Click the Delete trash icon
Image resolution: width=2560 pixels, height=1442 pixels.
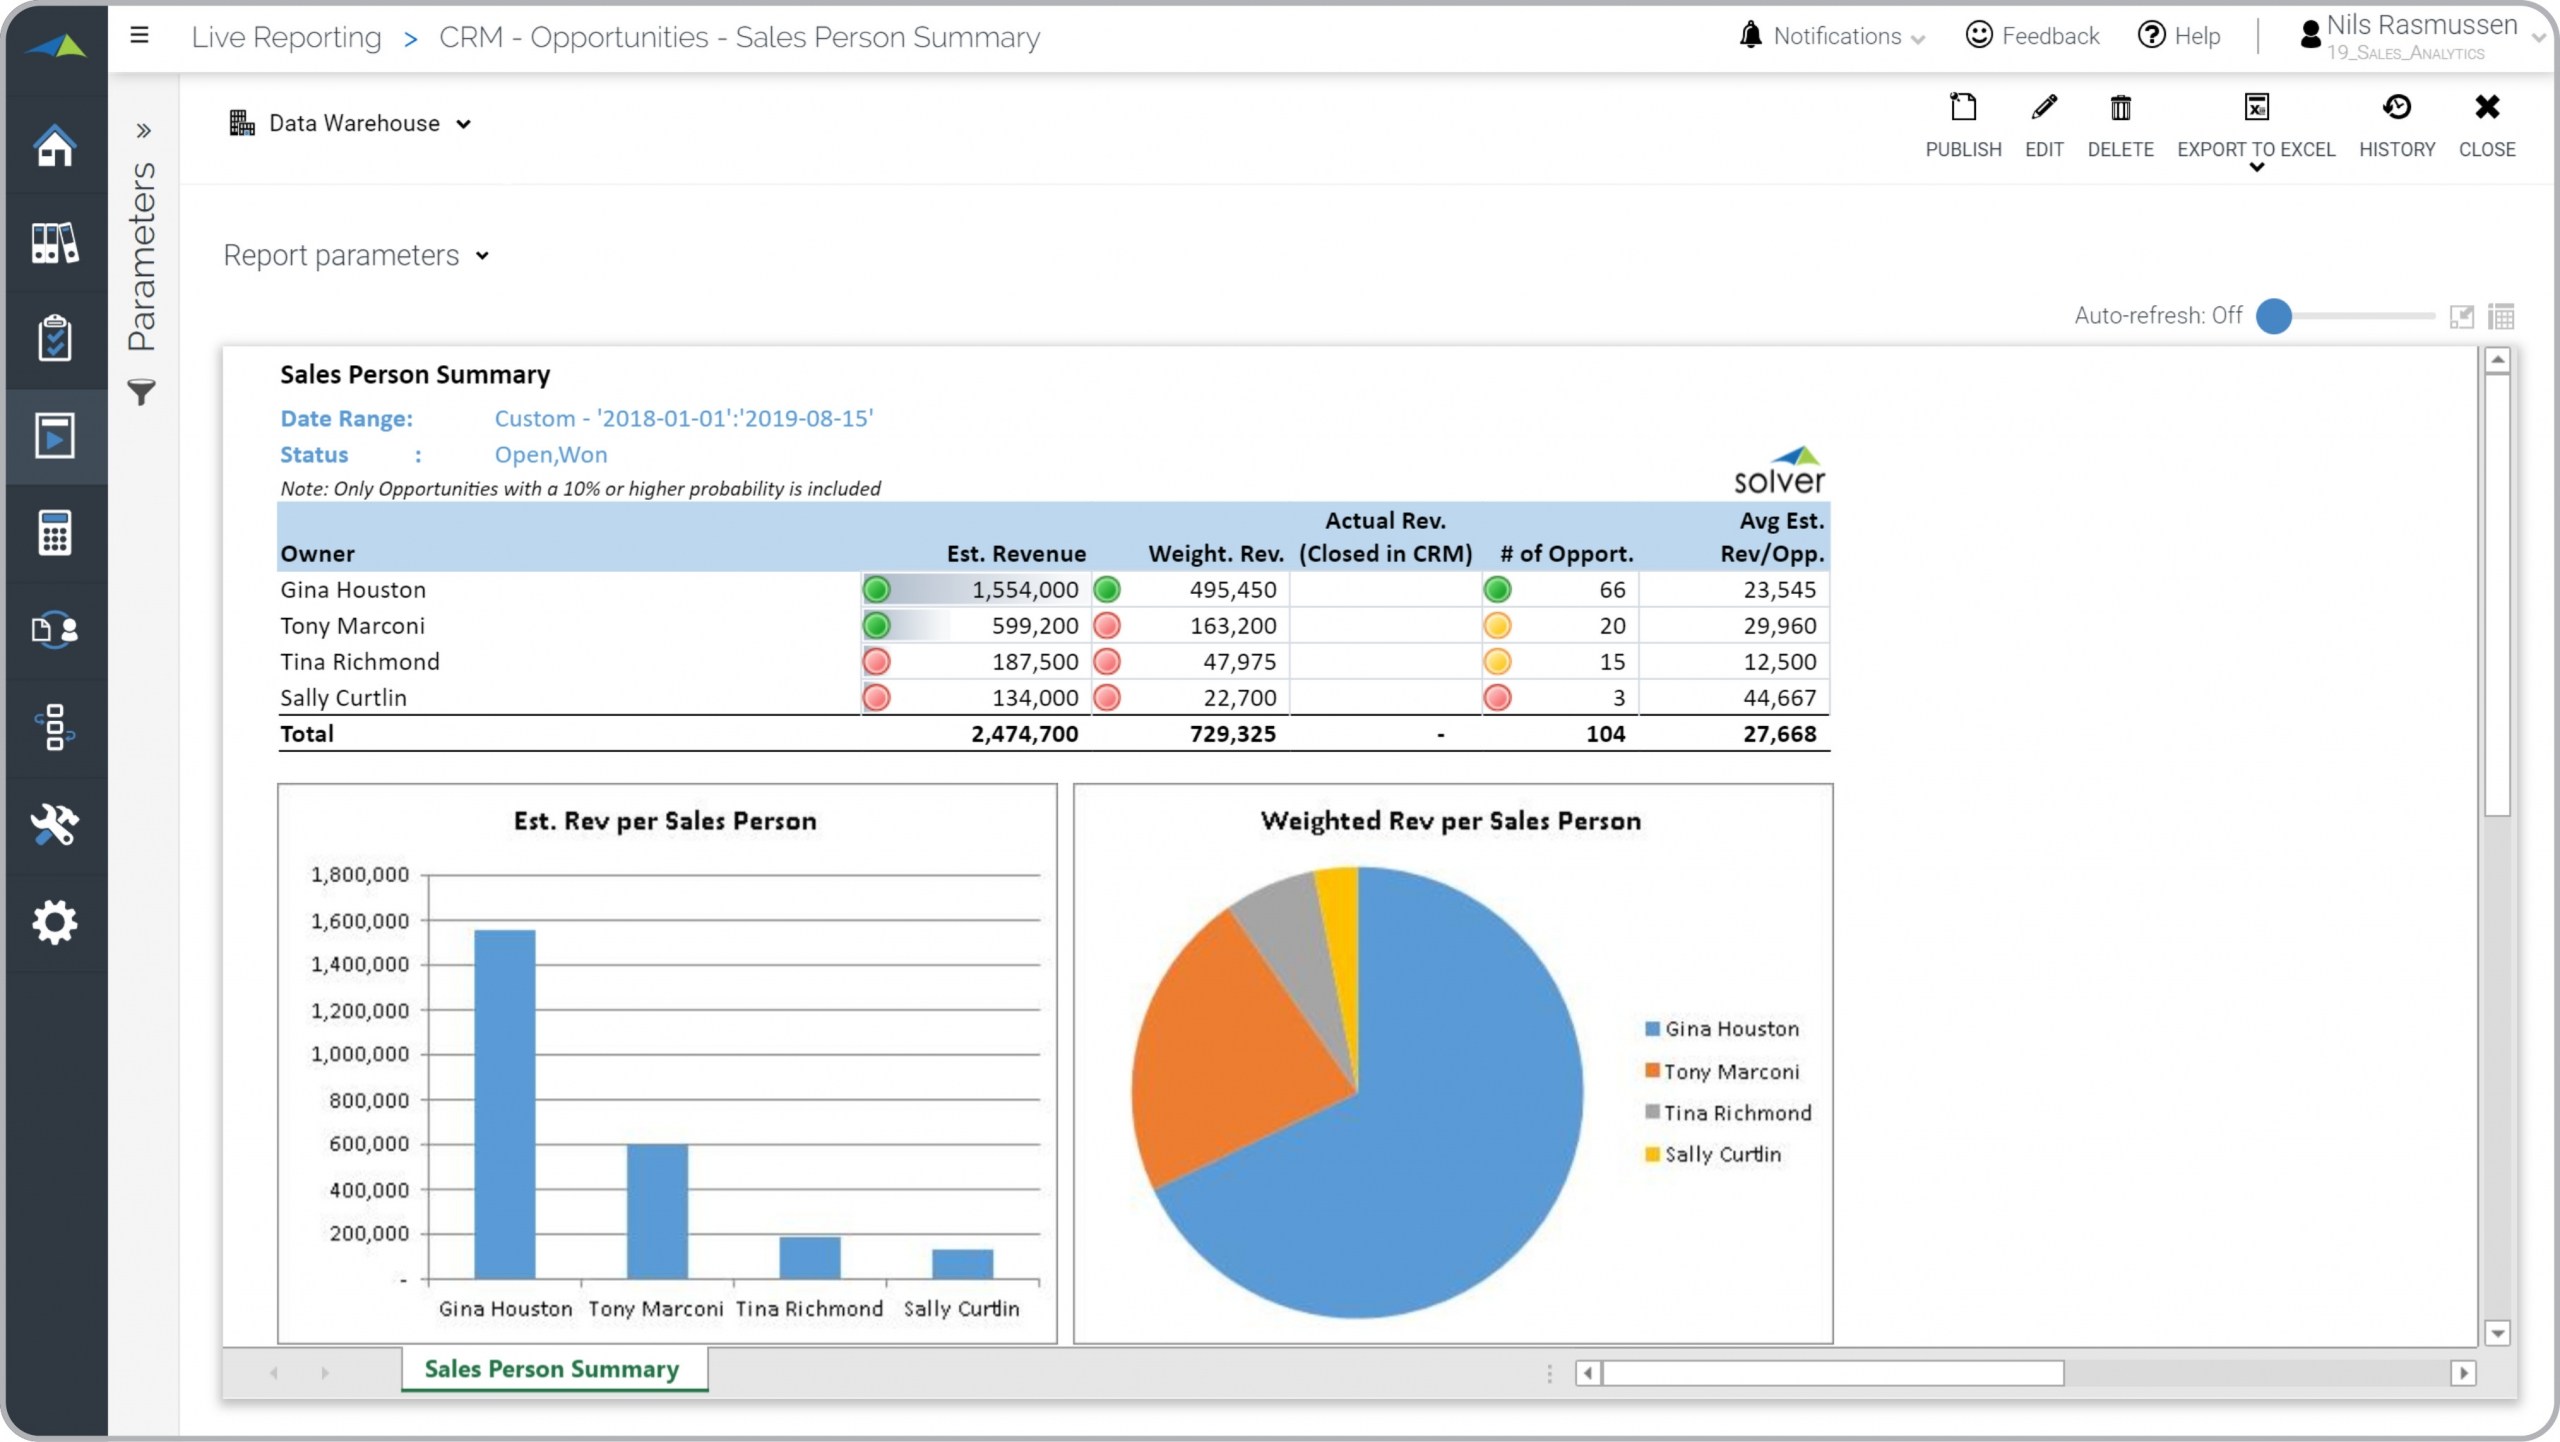tap(2120, 108)
